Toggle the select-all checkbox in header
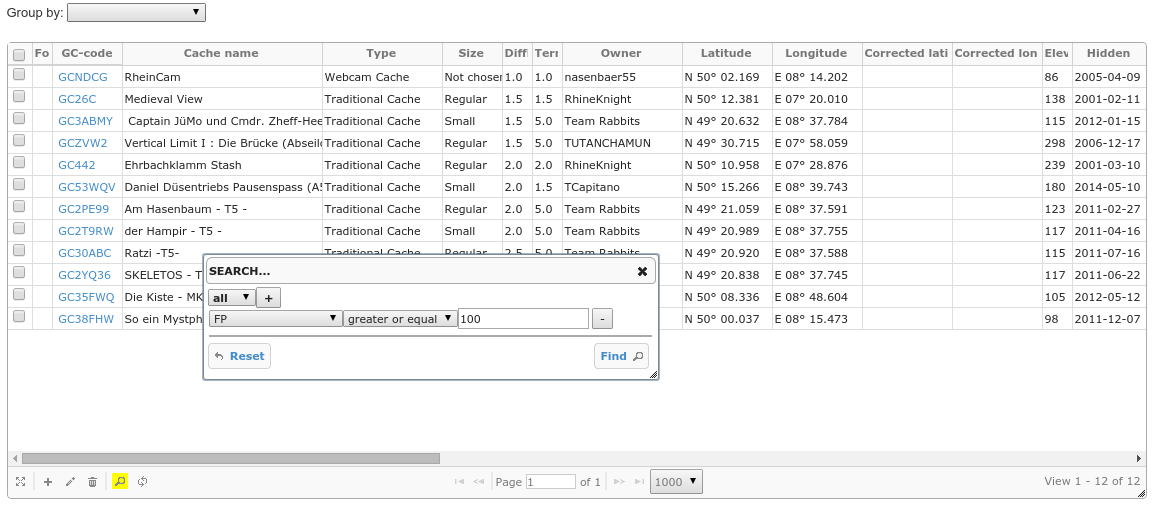The width and height of the screenshot is (1152, 507). point(19,54)
